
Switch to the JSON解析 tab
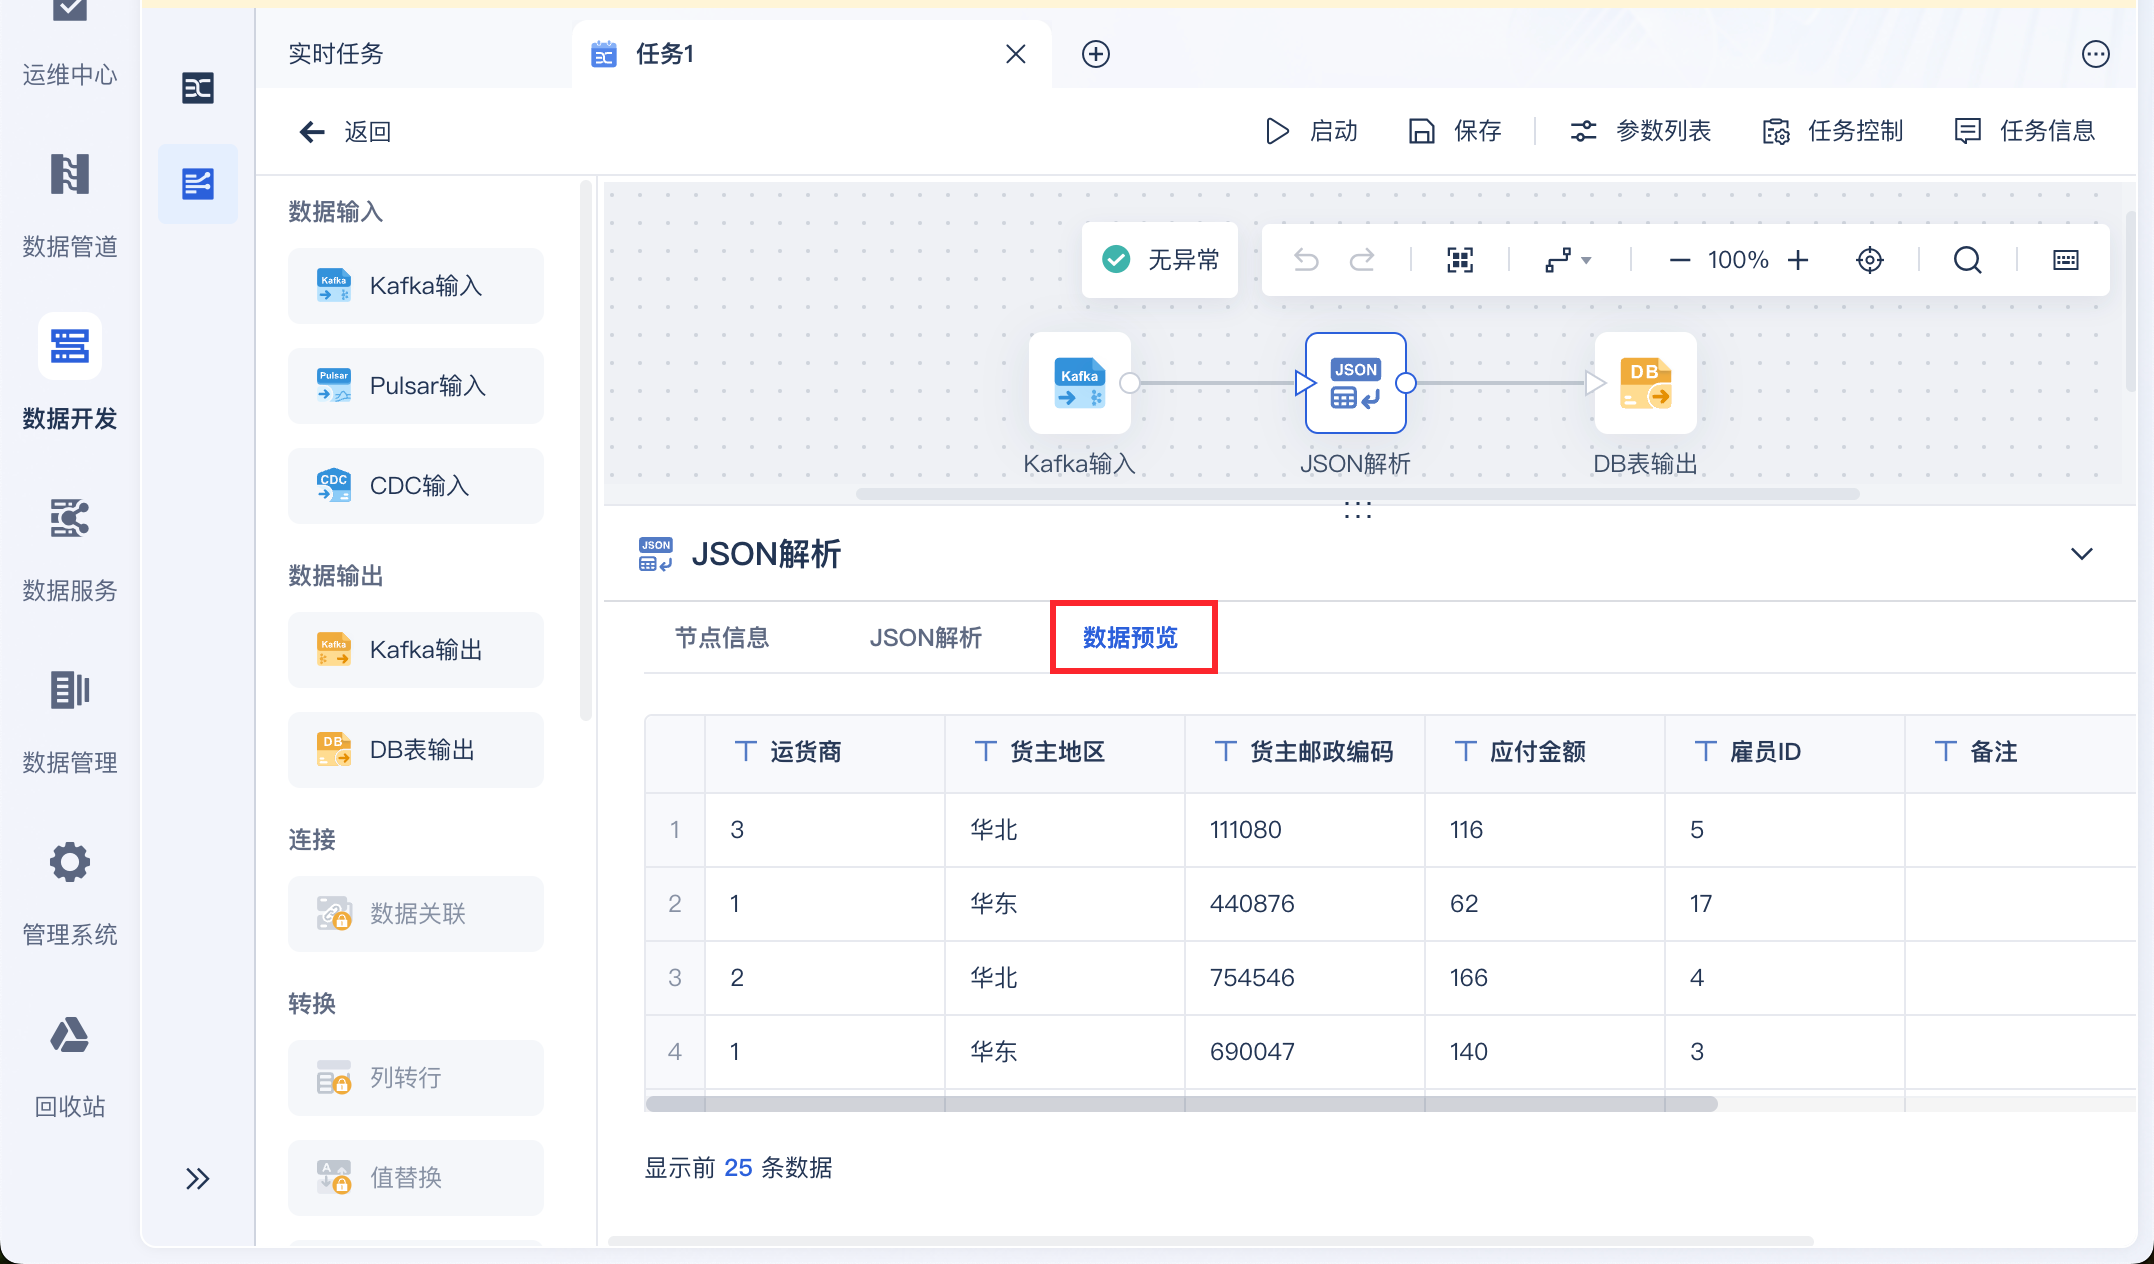click(925, 638)
